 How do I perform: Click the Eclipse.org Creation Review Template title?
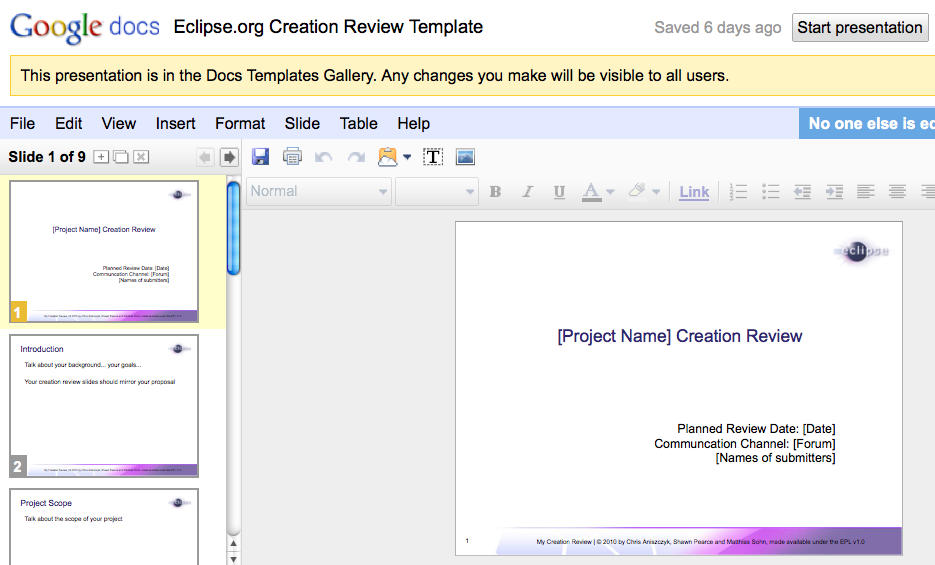[328, 27]
